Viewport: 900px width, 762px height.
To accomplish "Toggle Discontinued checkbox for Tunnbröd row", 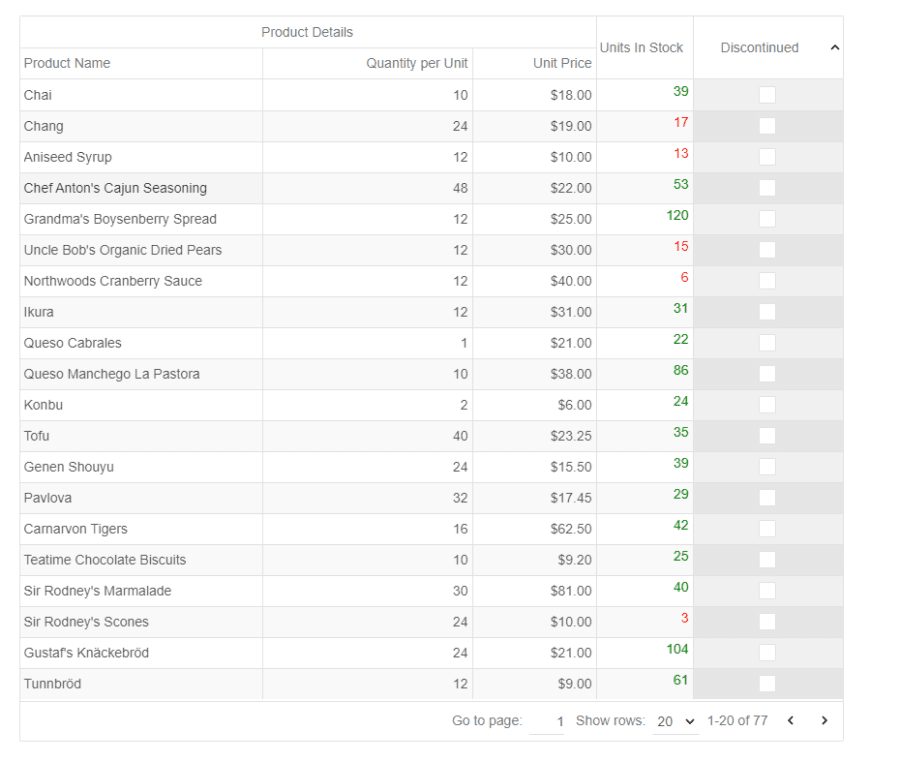I will coord(767,684).
